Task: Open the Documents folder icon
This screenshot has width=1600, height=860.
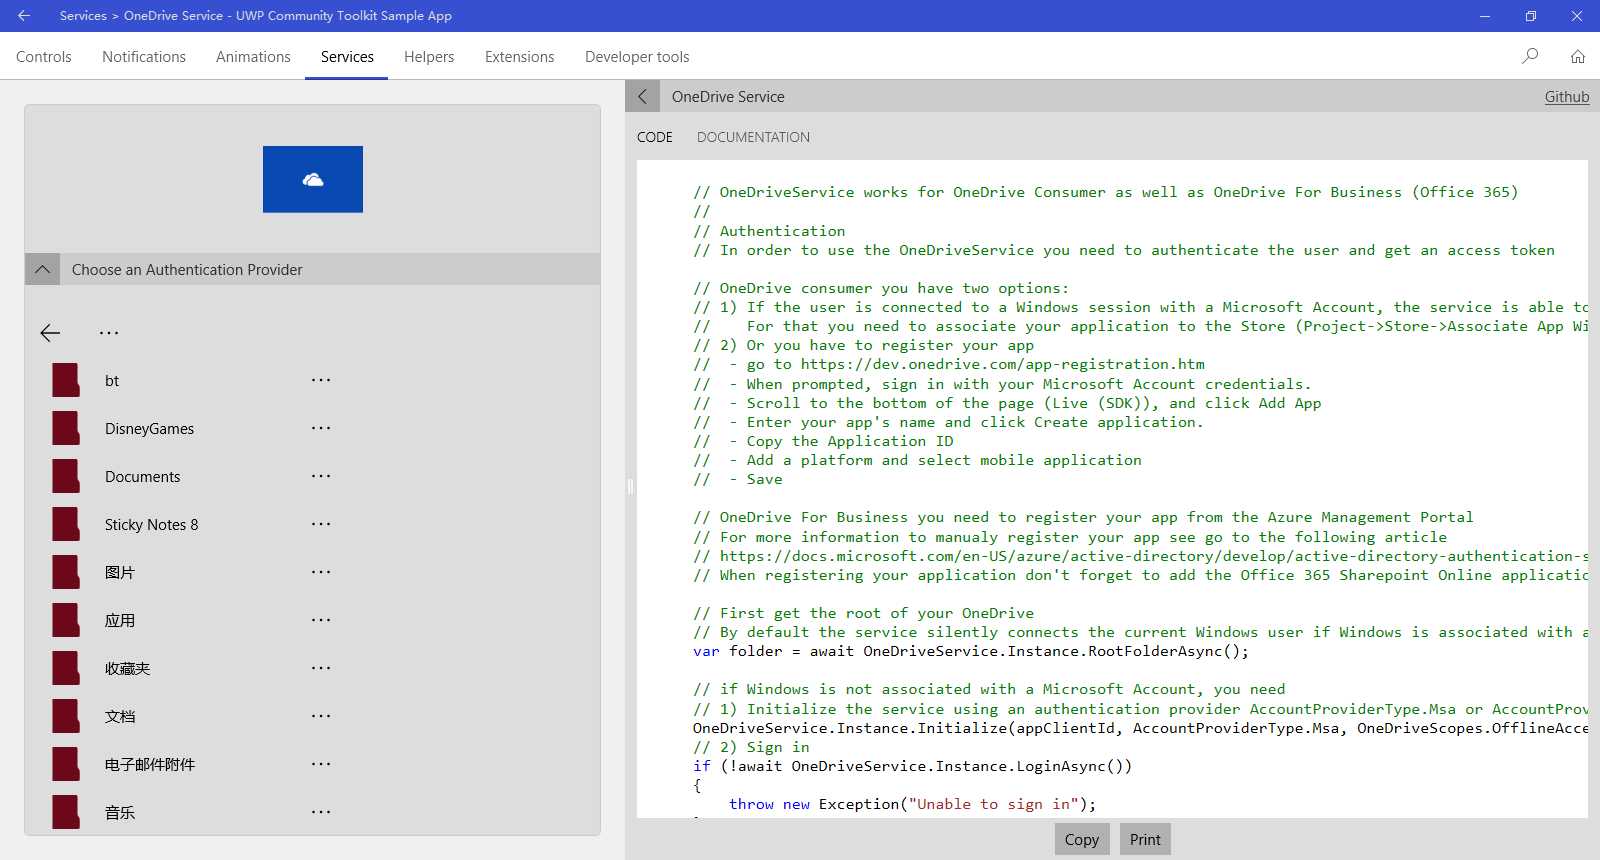Action: pos(66,476)
